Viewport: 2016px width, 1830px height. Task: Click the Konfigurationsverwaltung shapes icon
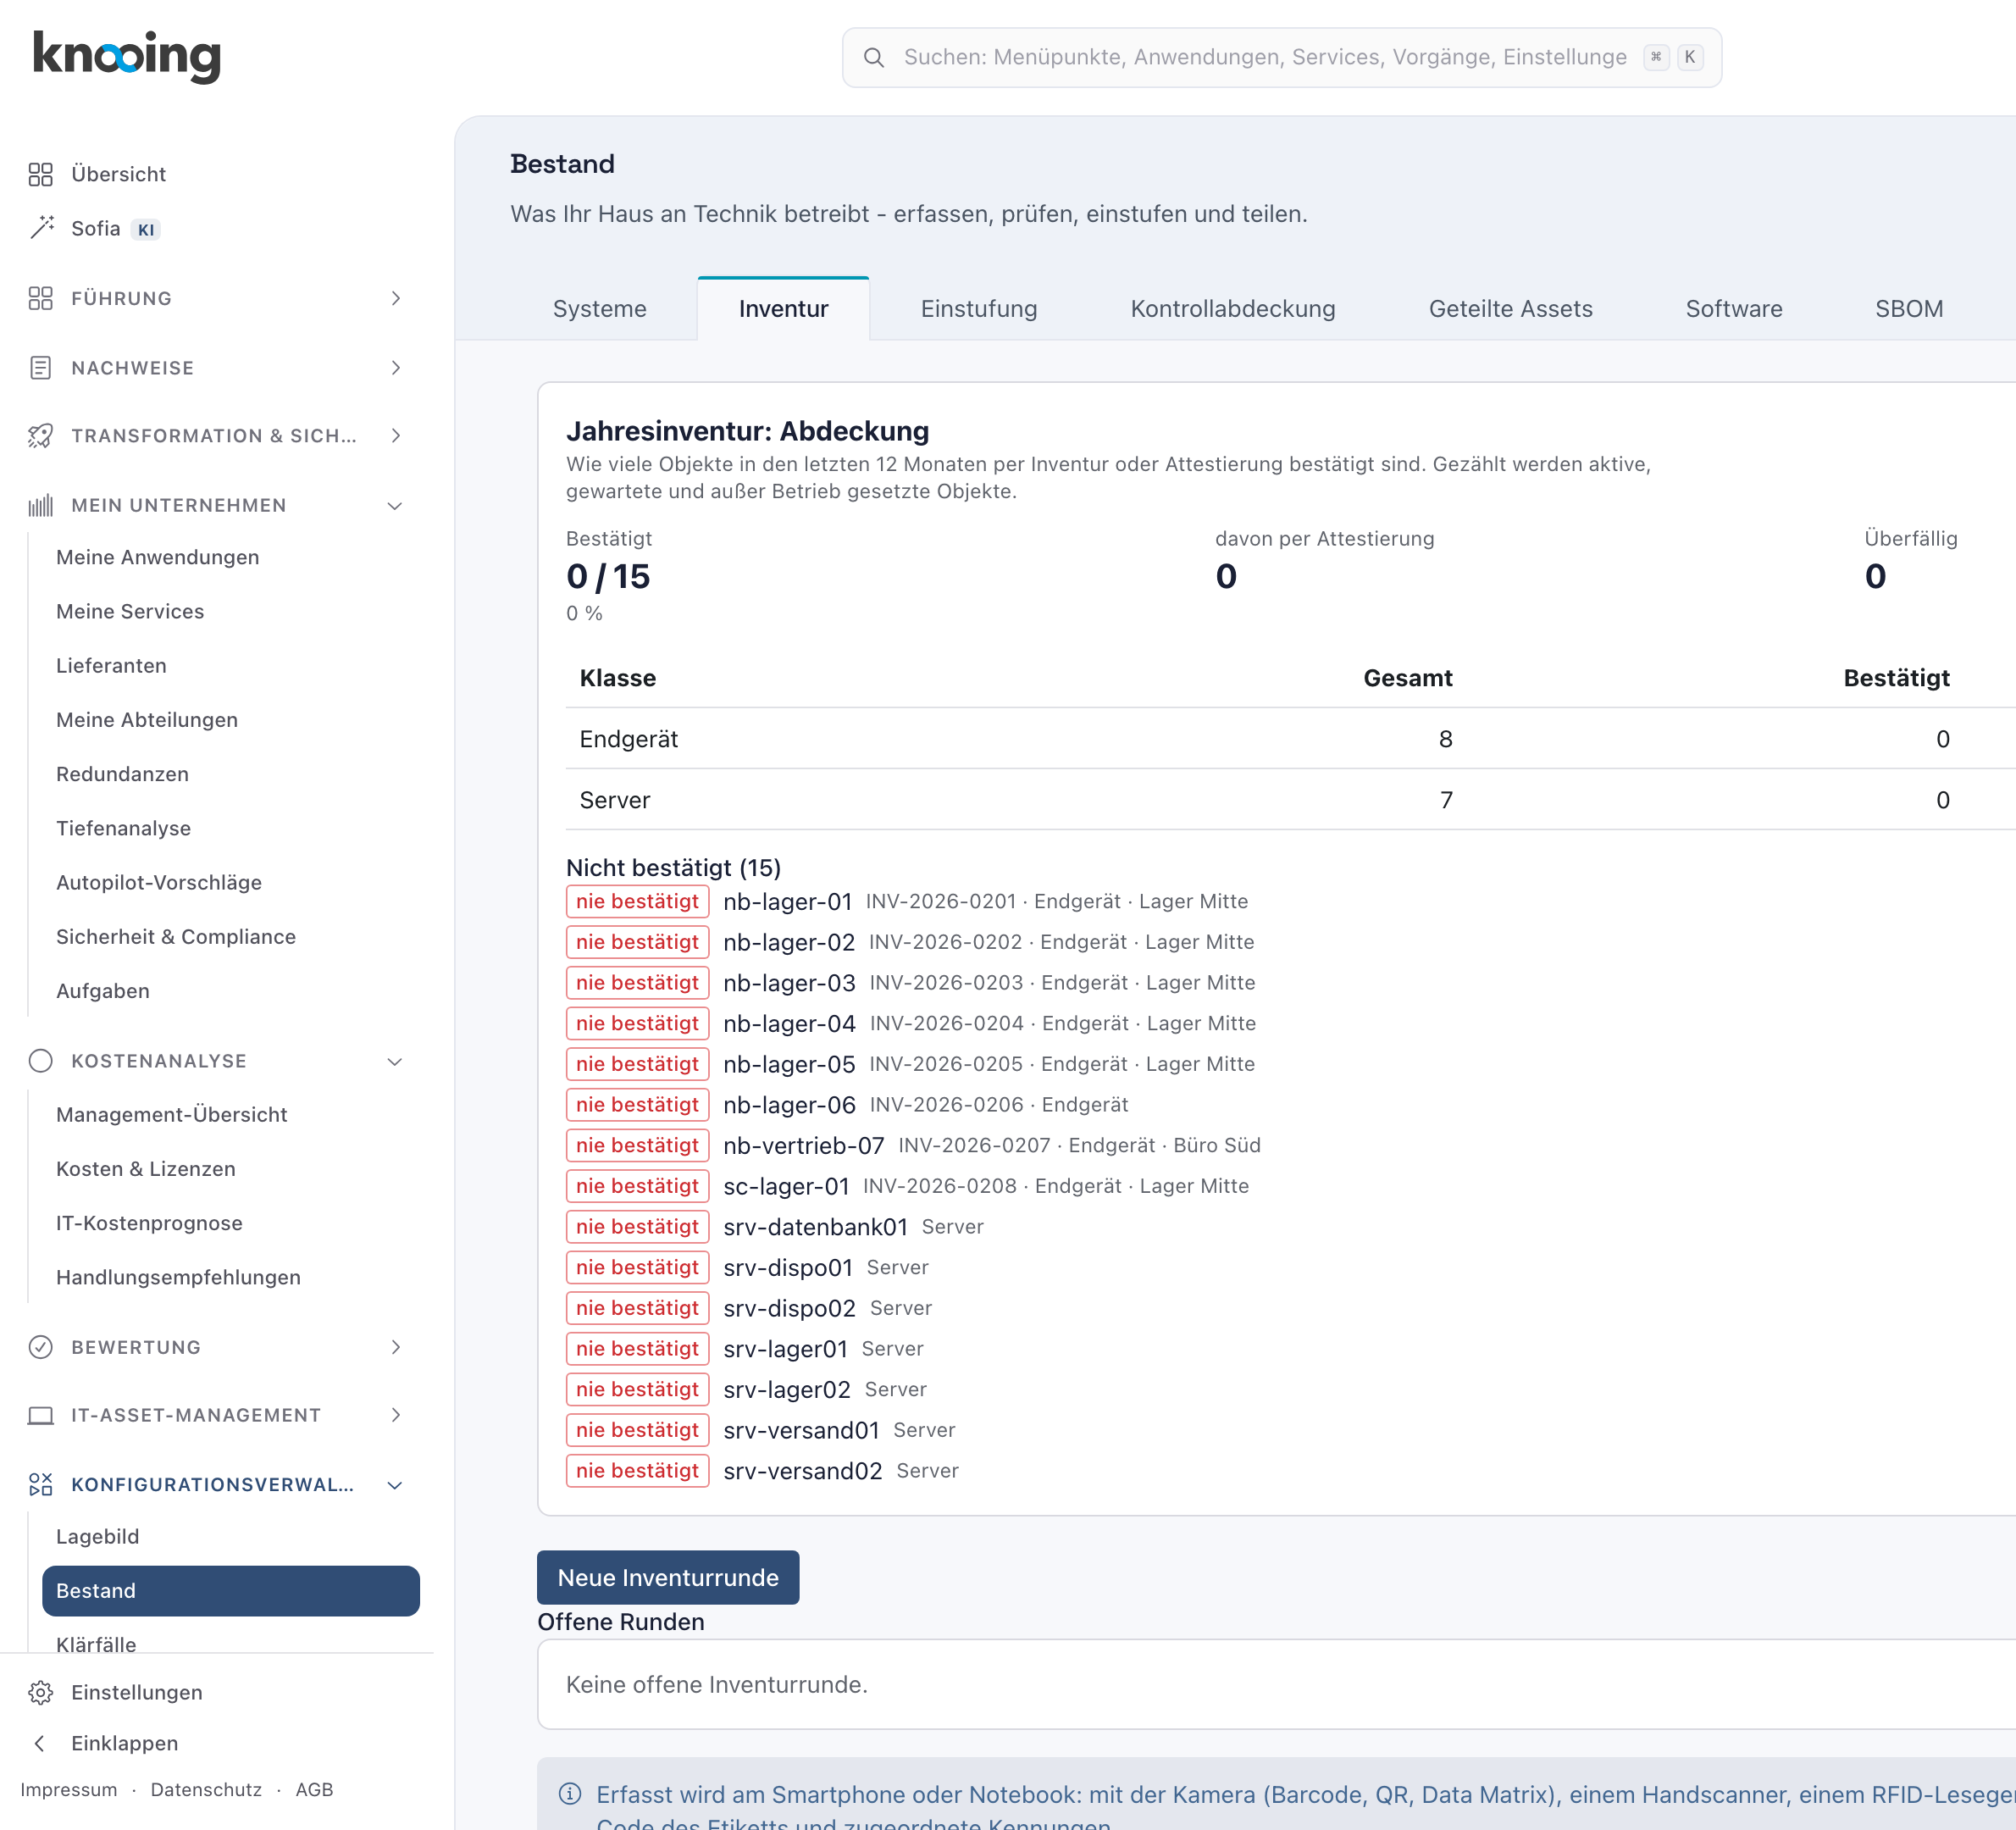pos(41,1484)
